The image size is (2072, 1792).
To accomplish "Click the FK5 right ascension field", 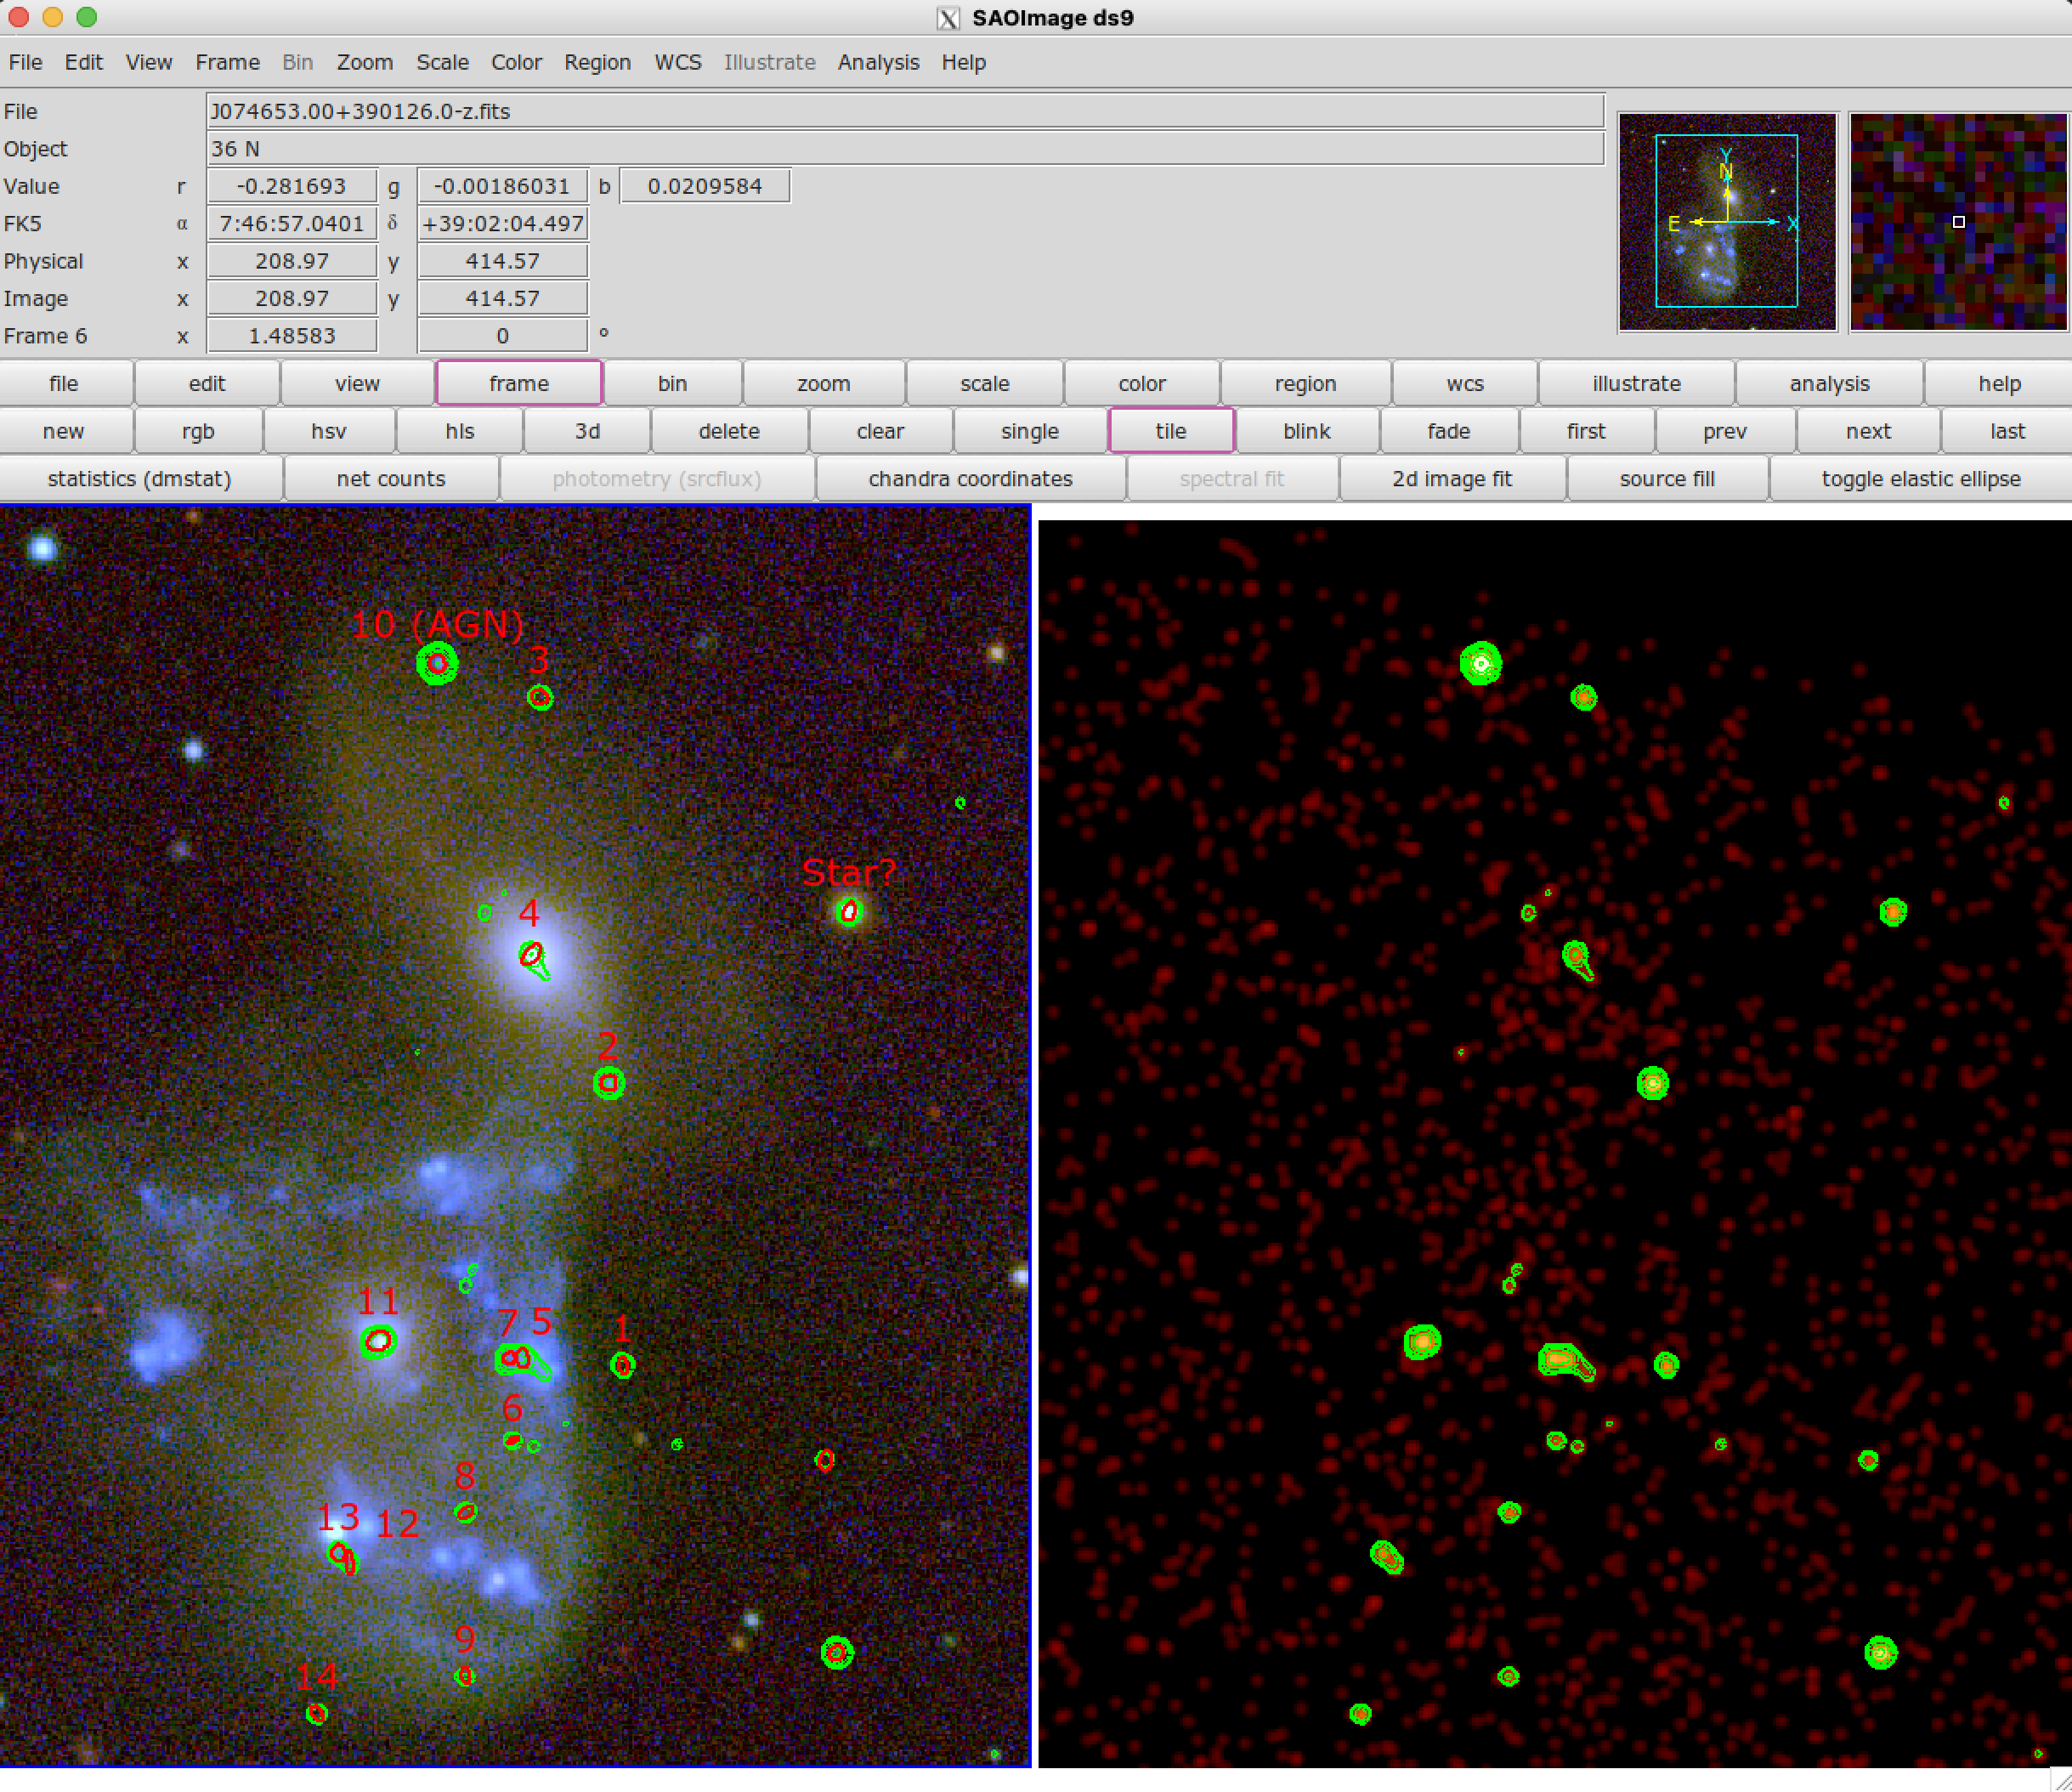I will click(x=292, y=224).
